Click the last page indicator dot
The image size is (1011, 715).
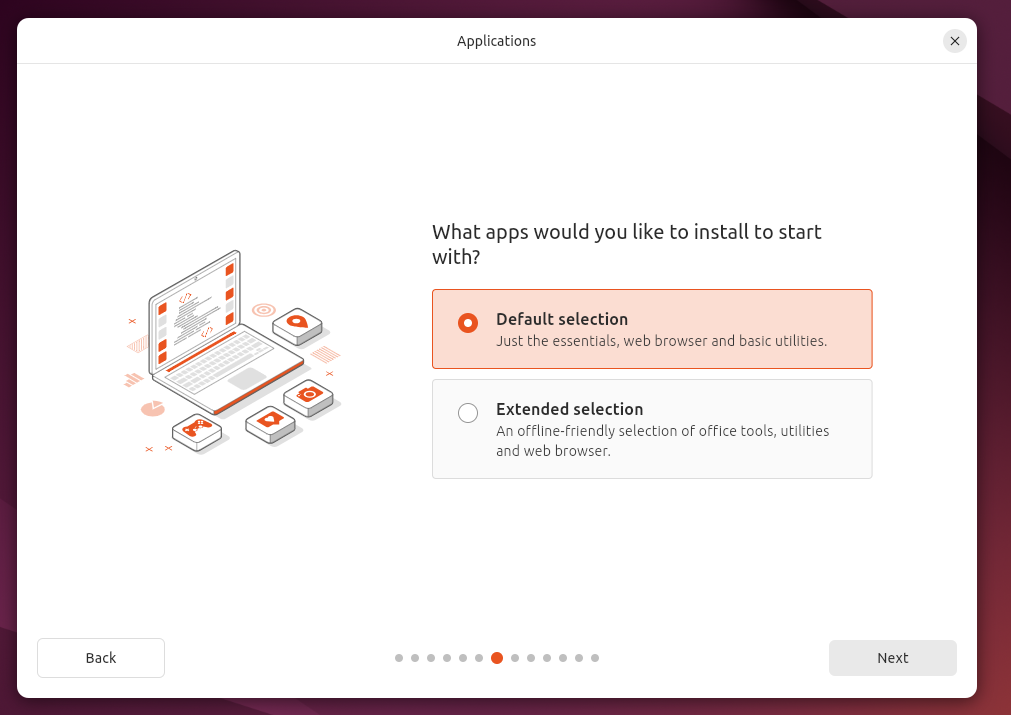click(x=595, y=658)
